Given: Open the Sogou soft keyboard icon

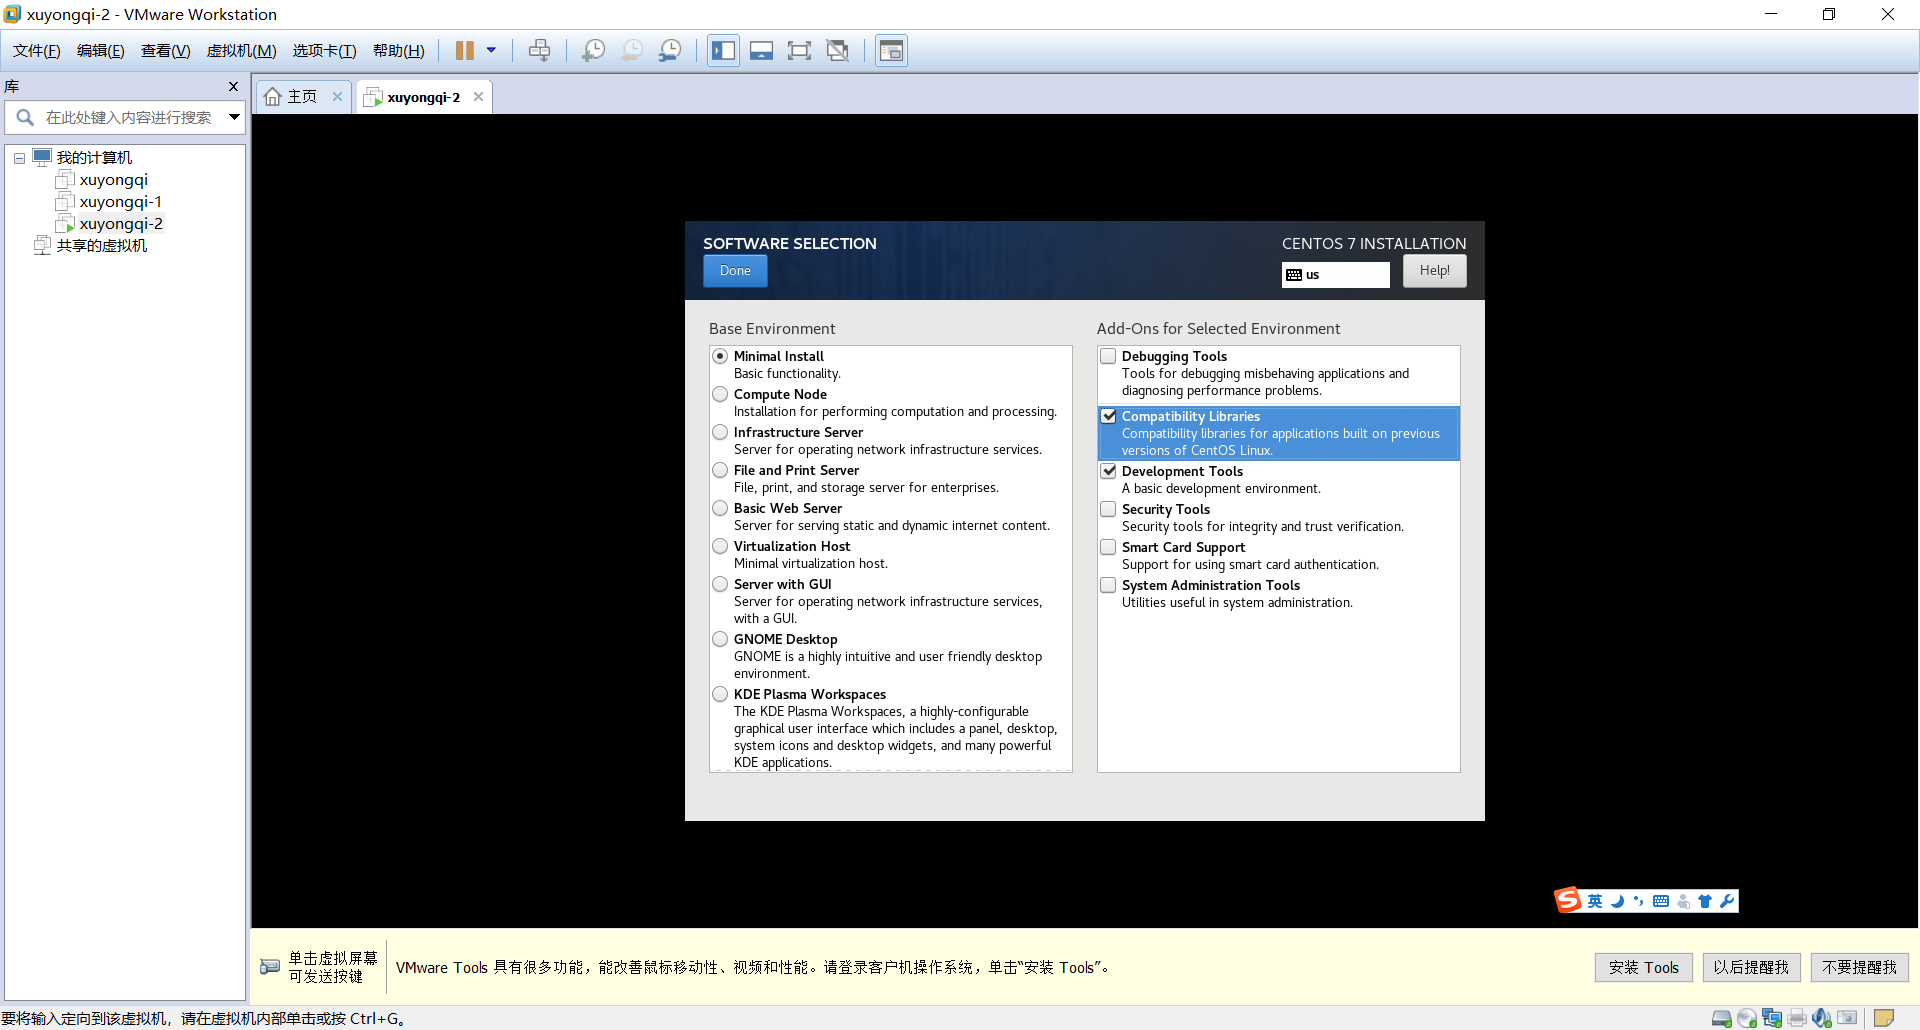Looking at the screenshot, I should pyautogui.click(x=1661, y=901).
